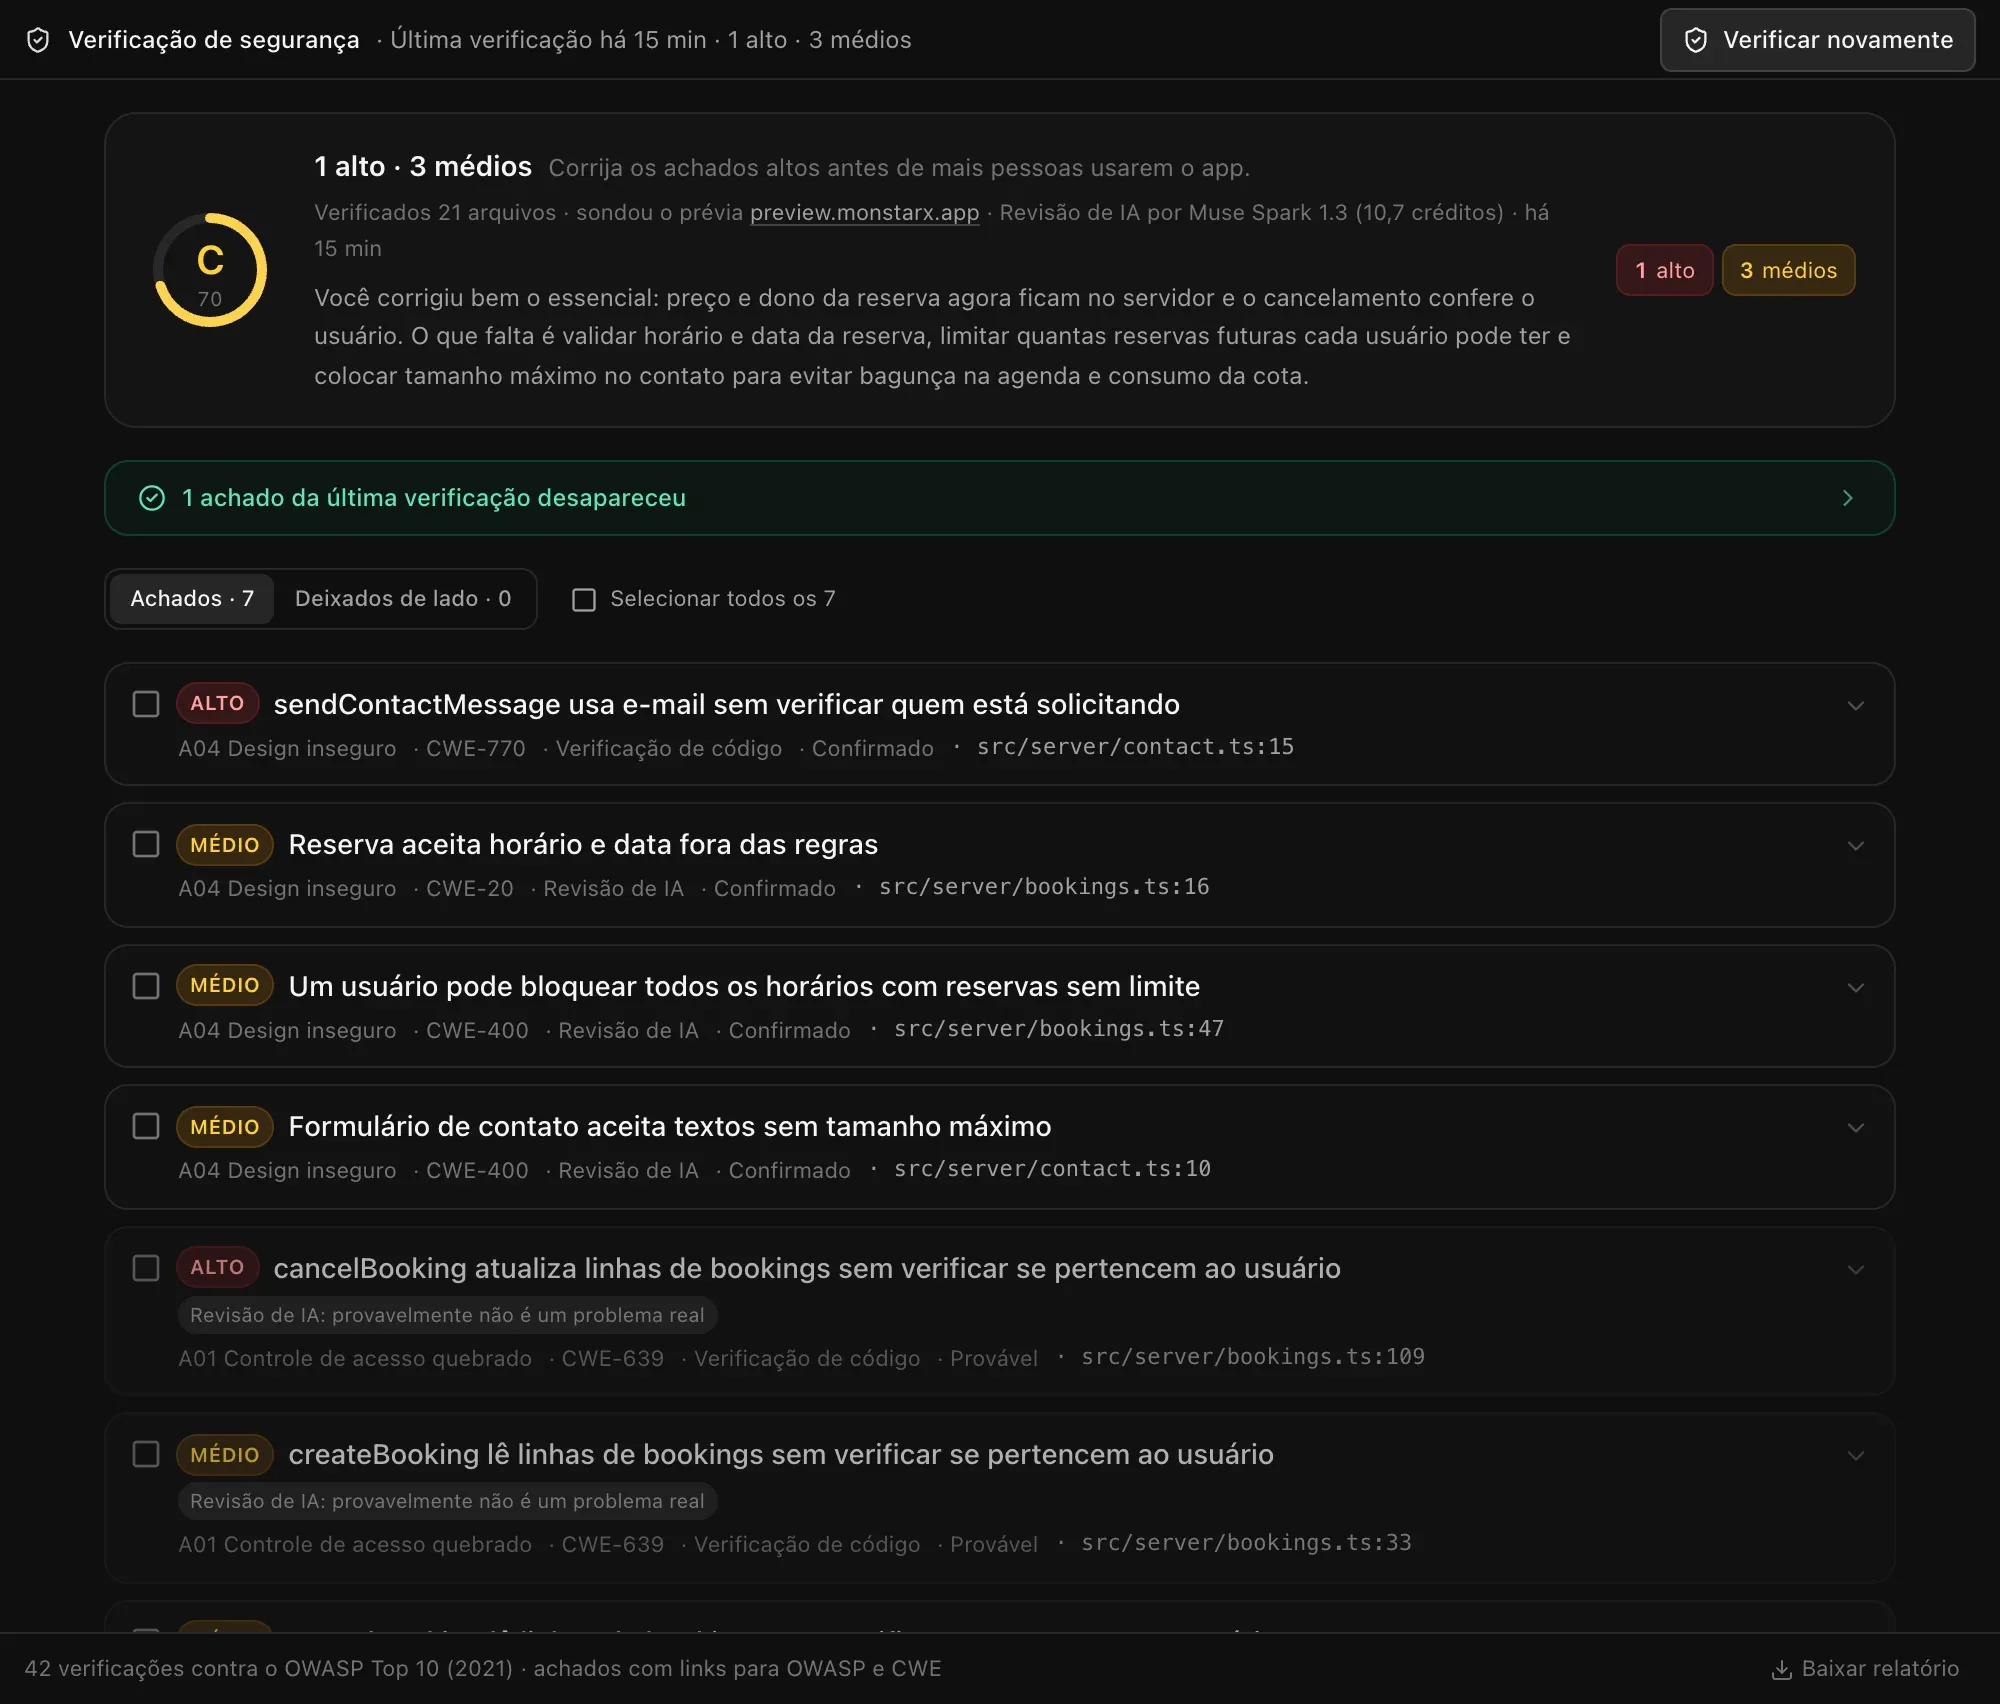Viewport: 2000px width, 1704px height.
Task: Click the Revisão de IA note under cancelBooking
Action: [447, 1315]
